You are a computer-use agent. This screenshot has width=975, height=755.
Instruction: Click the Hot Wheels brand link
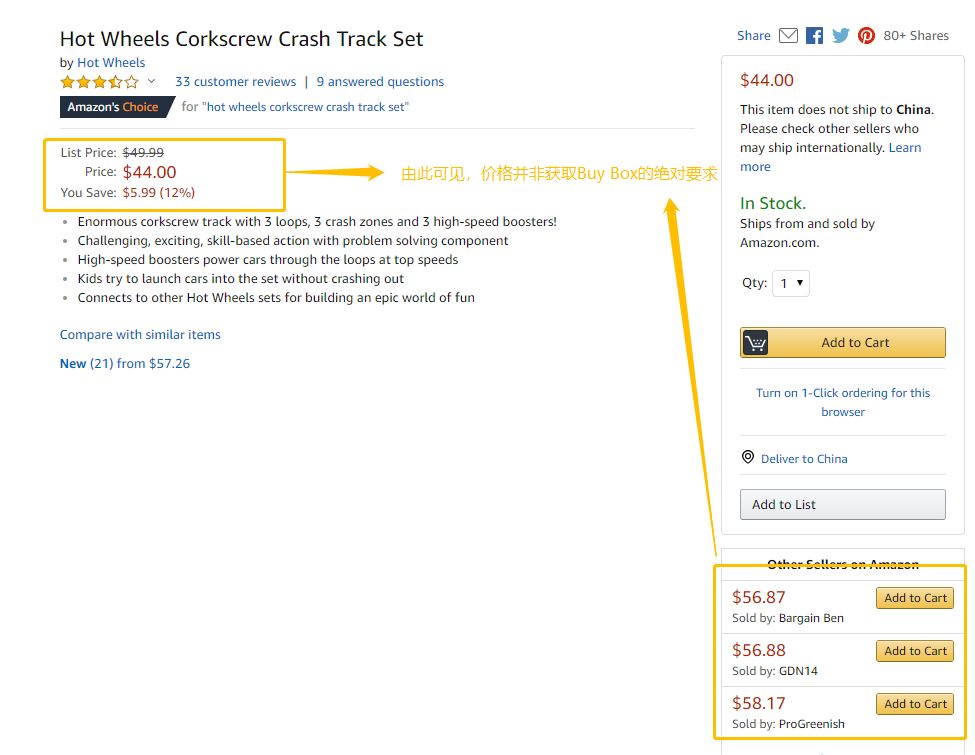click(x=111, y=63)
